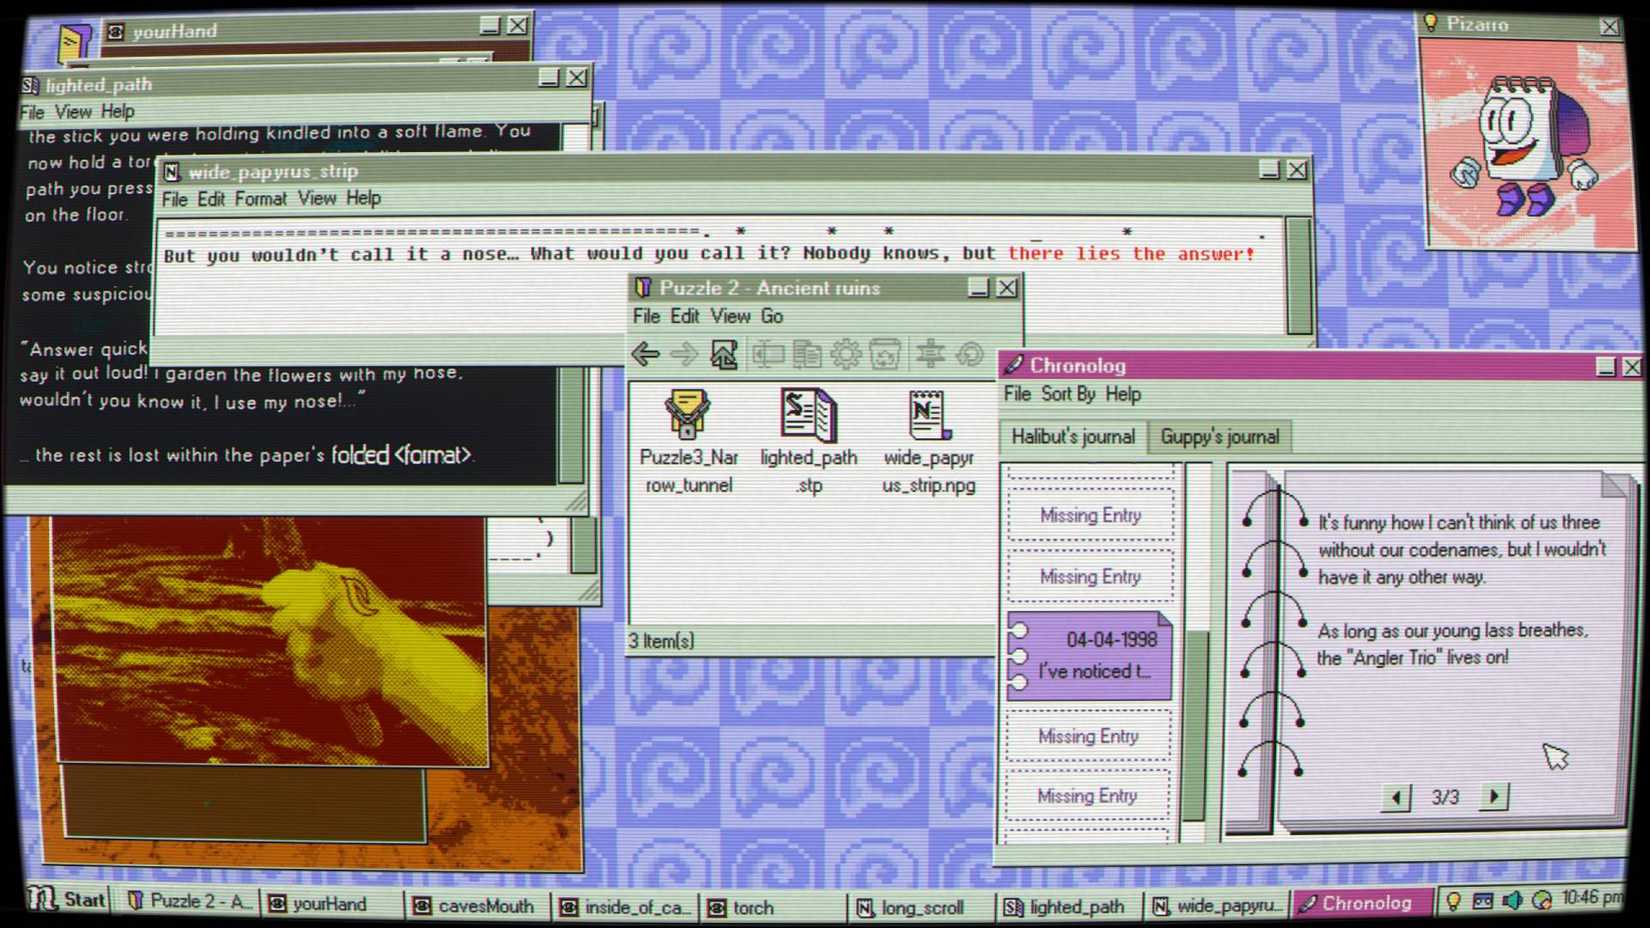The height and width of the screenshot is (928, 1650).
Task: Click the folded <format> highlighted text
Action: point(401,455)
